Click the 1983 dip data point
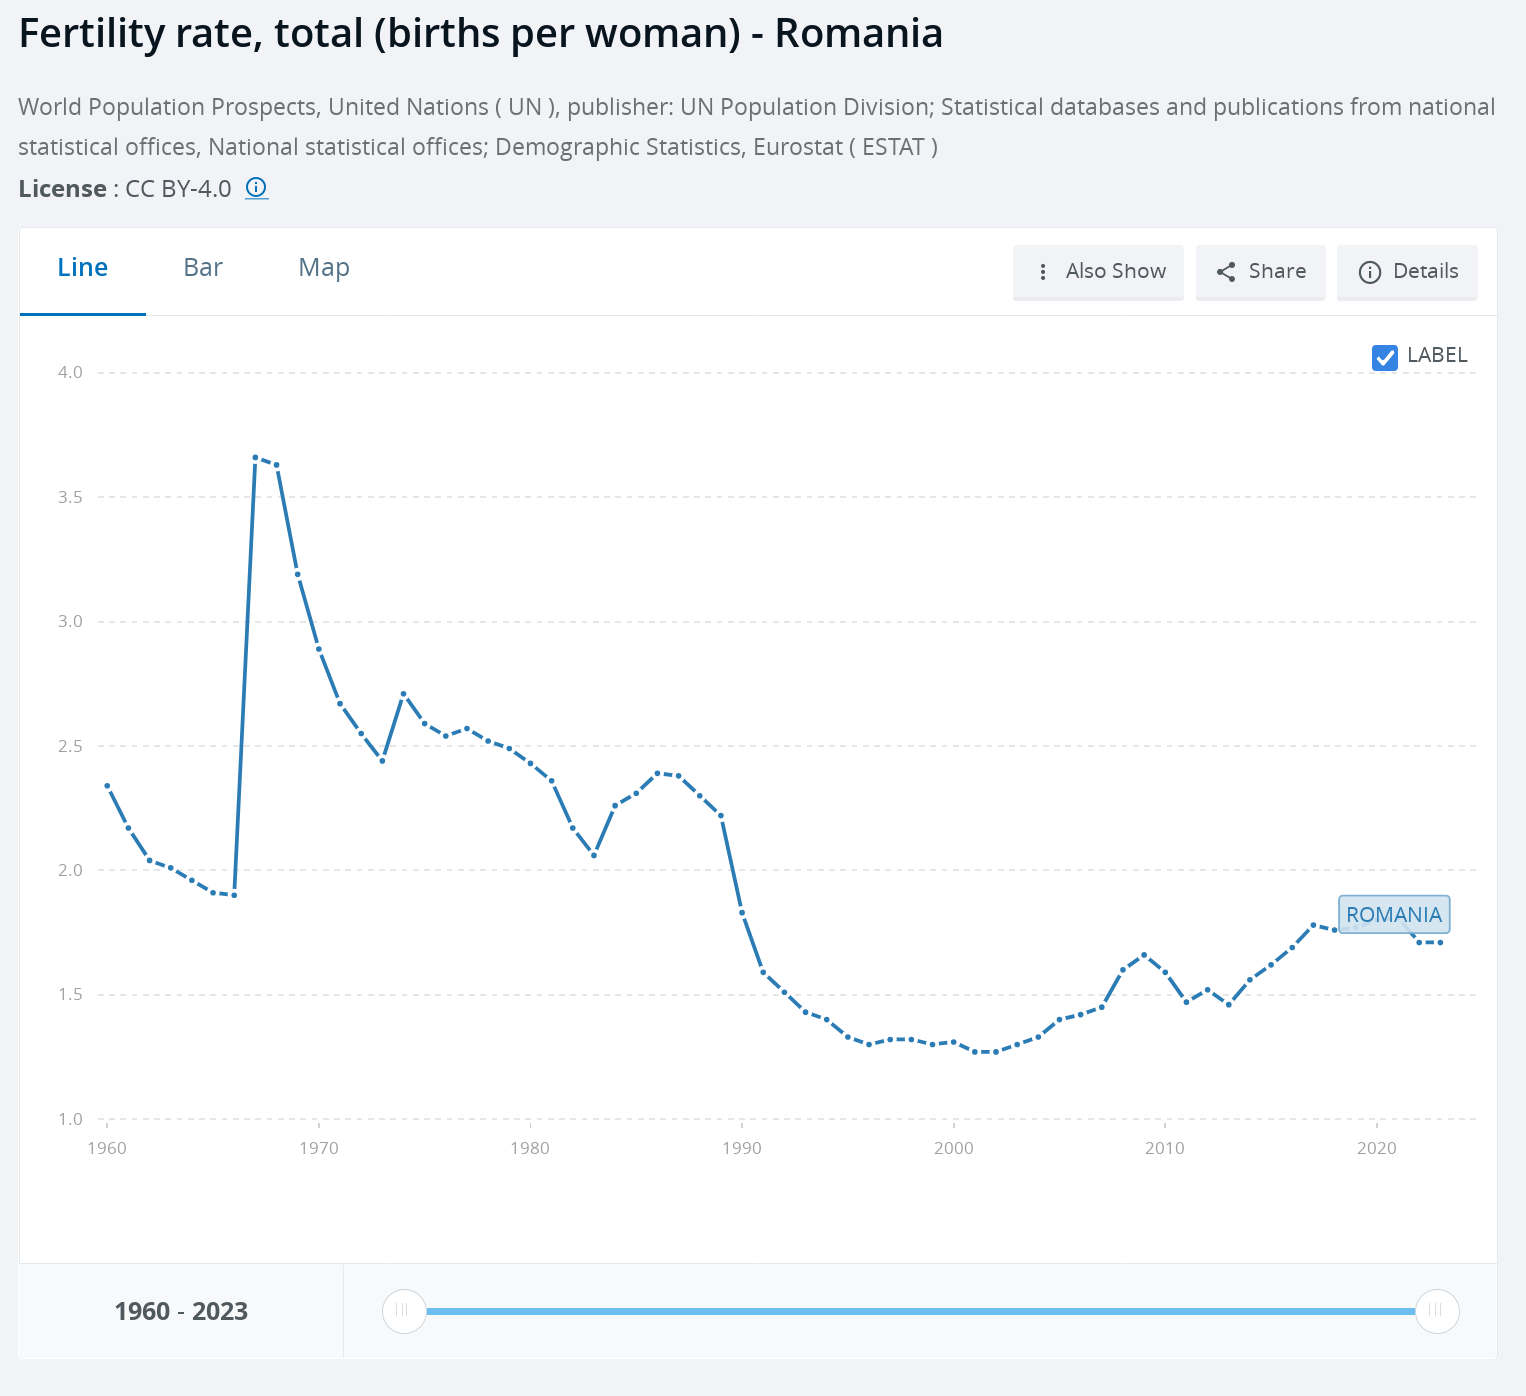Screen dimensions: 1526x1396 [x=594, y=856]
